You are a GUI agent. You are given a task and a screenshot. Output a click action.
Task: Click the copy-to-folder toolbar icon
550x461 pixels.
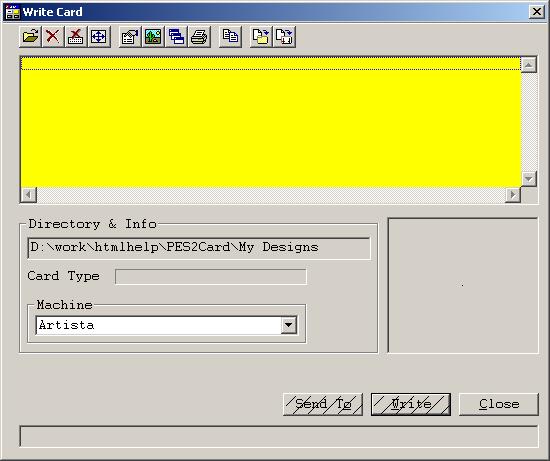pyautogui.click(x=261, y=36)
